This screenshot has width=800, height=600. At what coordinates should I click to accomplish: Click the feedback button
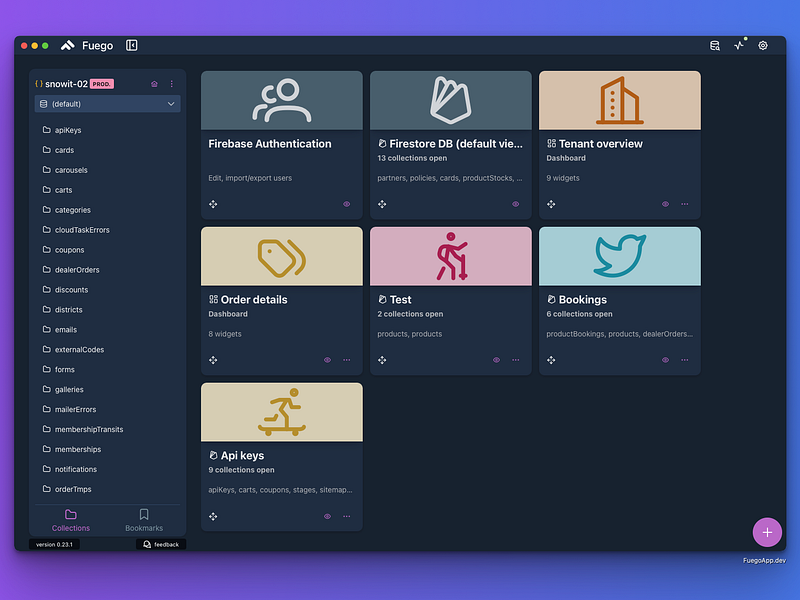161,544
